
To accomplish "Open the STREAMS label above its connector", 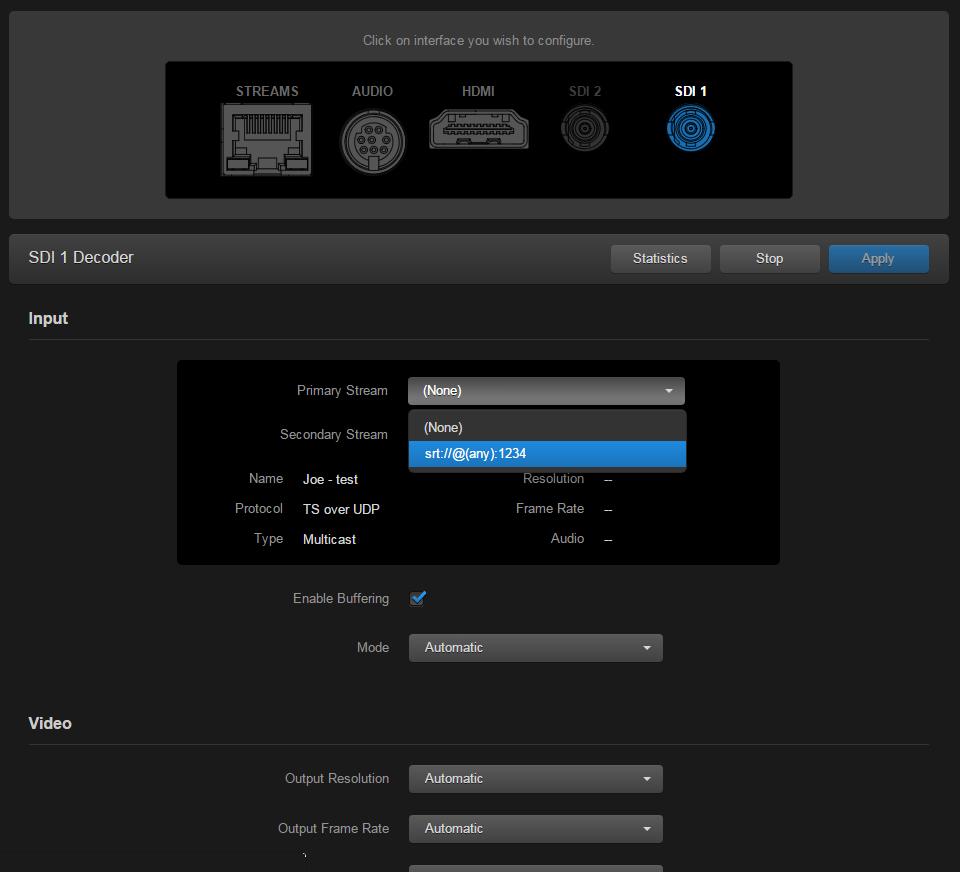I will (x=266, y=91).
